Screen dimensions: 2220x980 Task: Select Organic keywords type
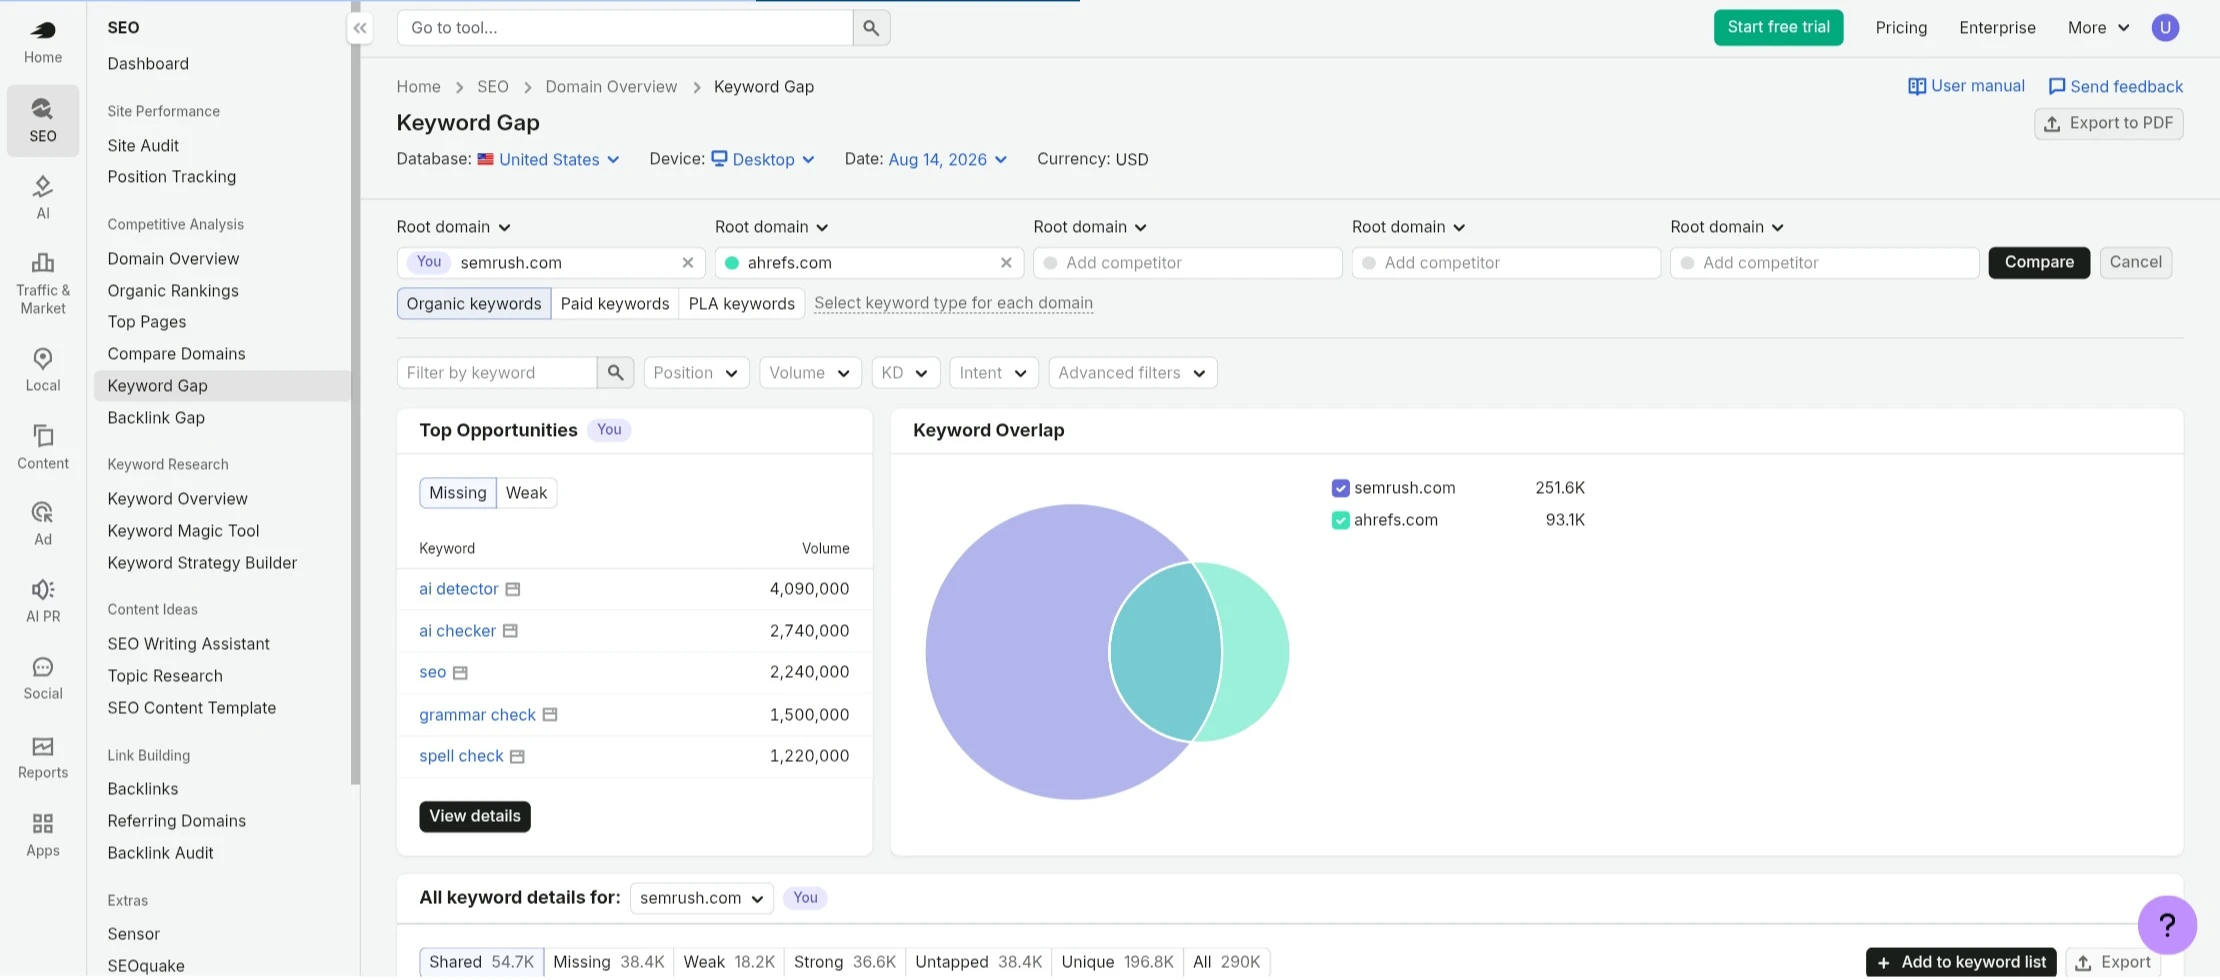474,304
